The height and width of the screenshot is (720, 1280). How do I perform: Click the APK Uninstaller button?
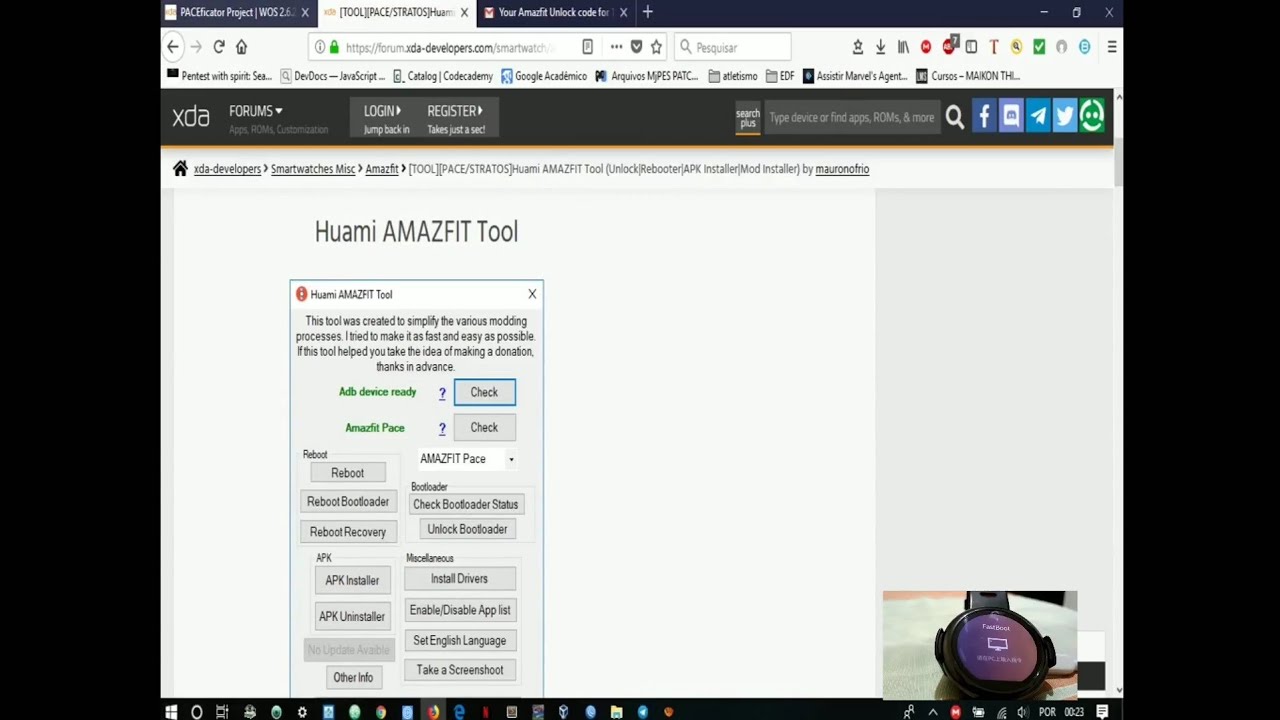(x=352, y=616)
